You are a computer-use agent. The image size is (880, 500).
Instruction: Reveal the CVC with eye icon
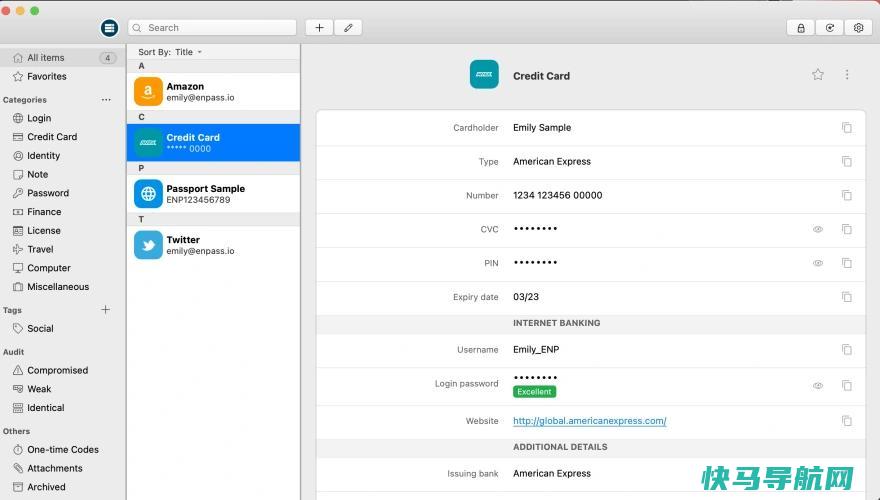point(818,229)
